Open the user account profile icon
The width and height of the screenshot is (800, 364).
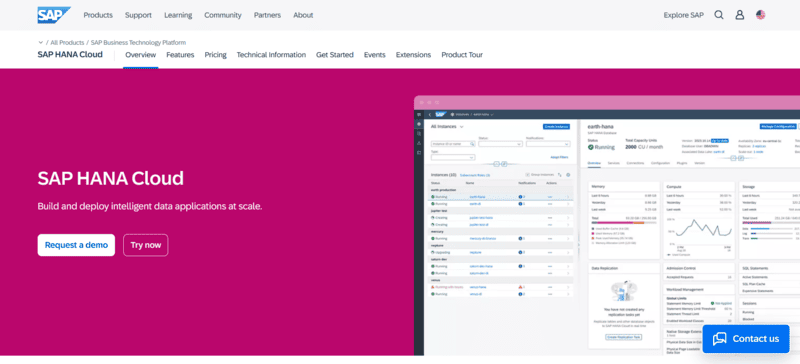click(739, 15)
